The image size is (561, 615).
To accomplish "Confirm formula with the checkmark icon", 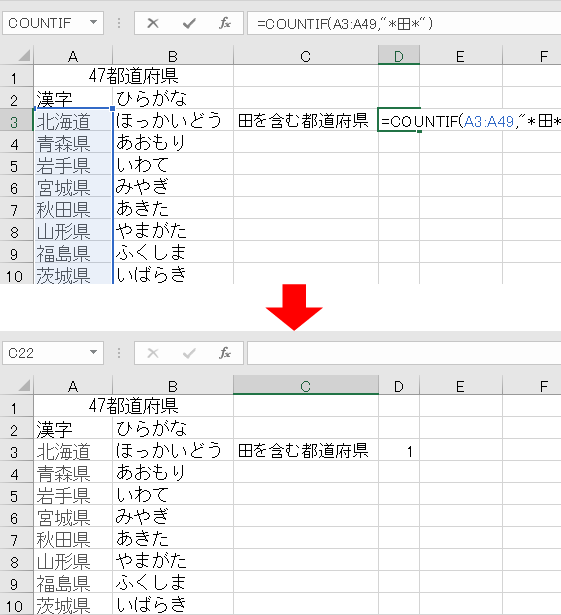I will 189,24.
